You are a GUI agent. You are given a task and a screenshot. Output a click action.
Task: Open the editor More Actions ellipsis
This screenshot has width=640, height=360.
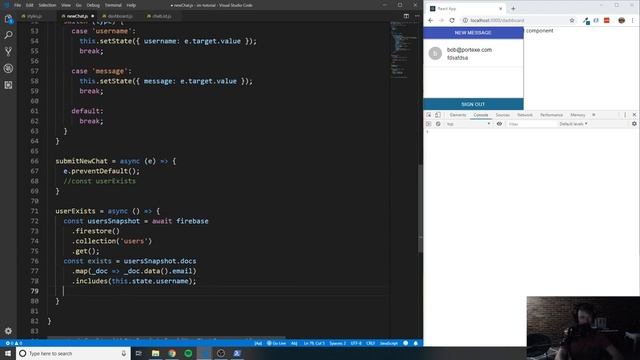(x=417, y=16)
